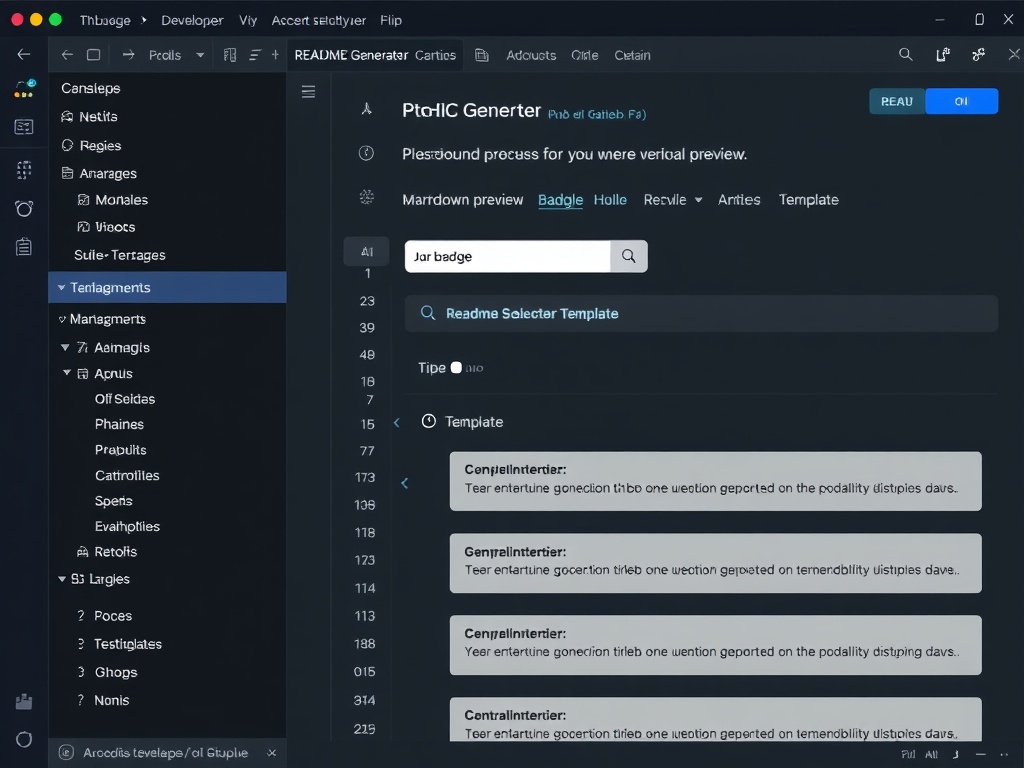Click inside the Jar badge search field
This screenshot has height=768, width=1024.
click(505, 256)
